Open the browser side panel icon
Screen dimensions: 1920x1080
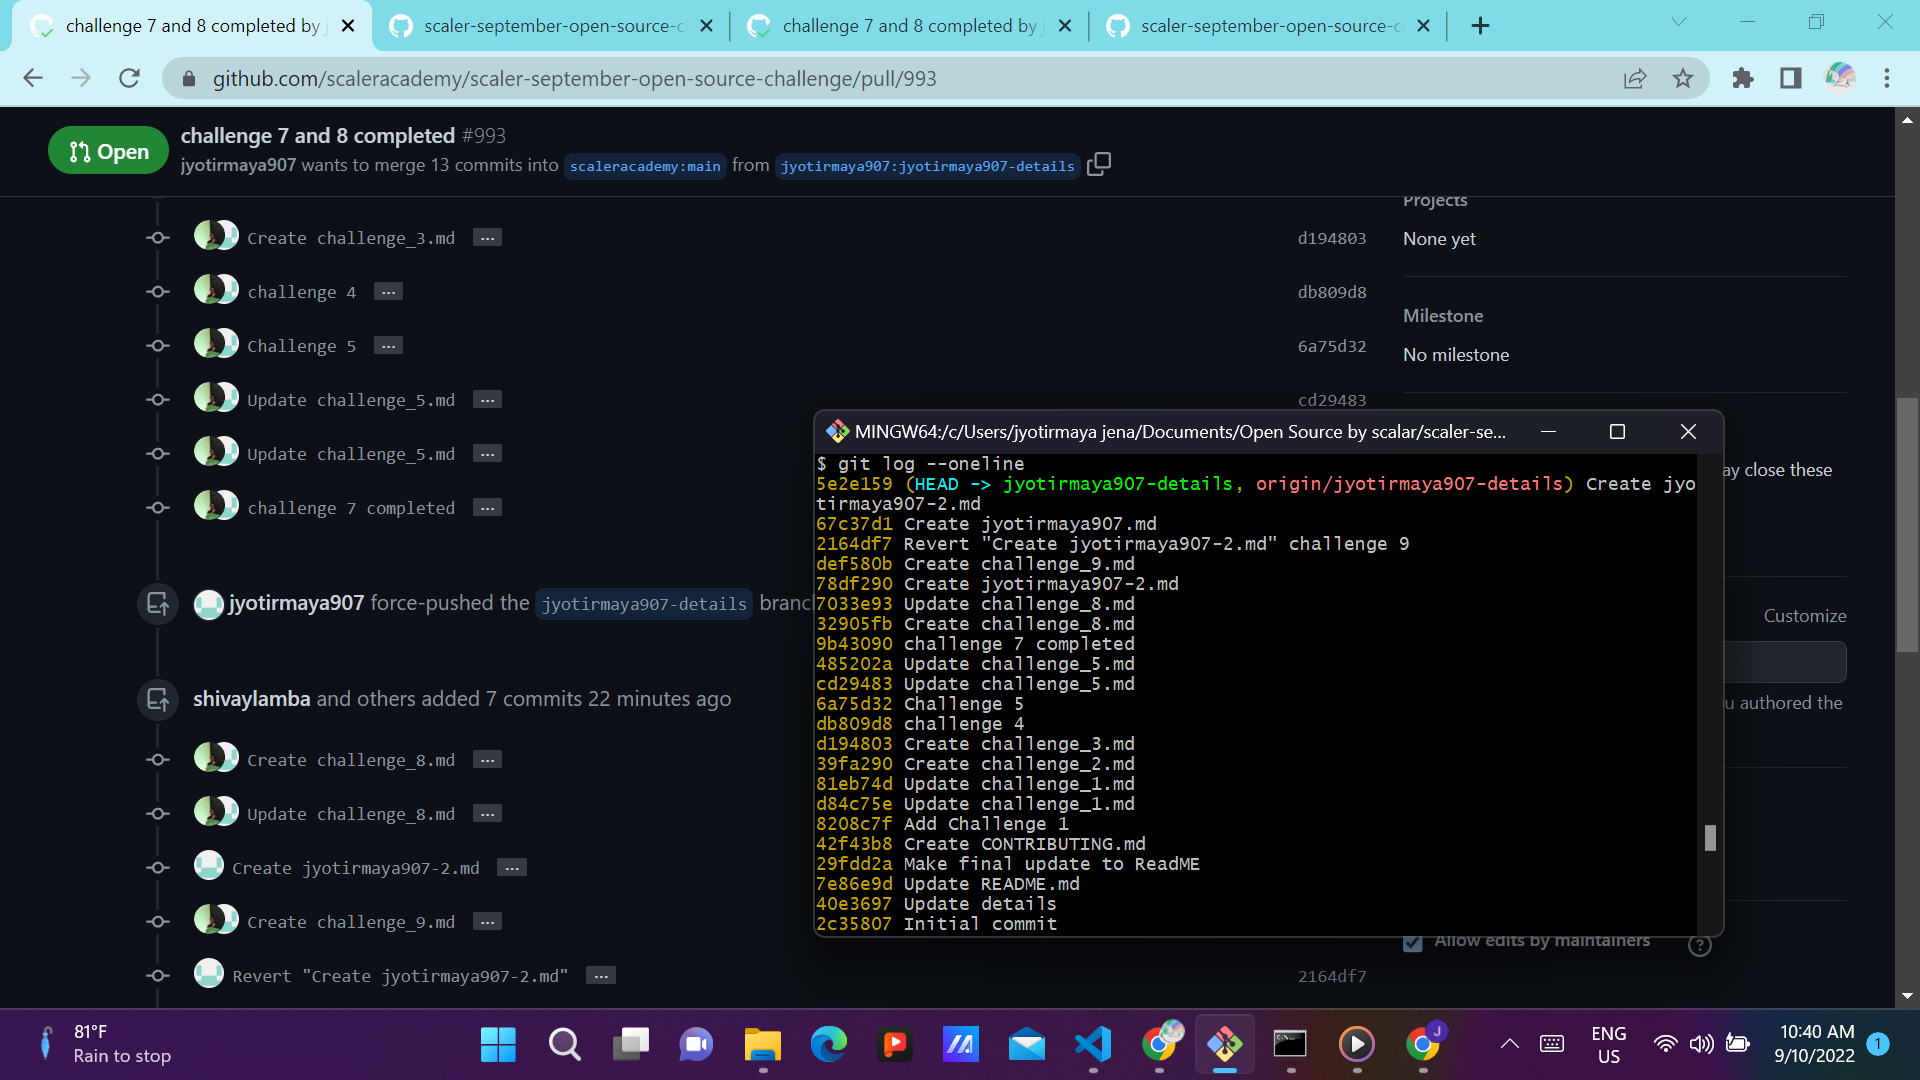(x=1790, y=78)
